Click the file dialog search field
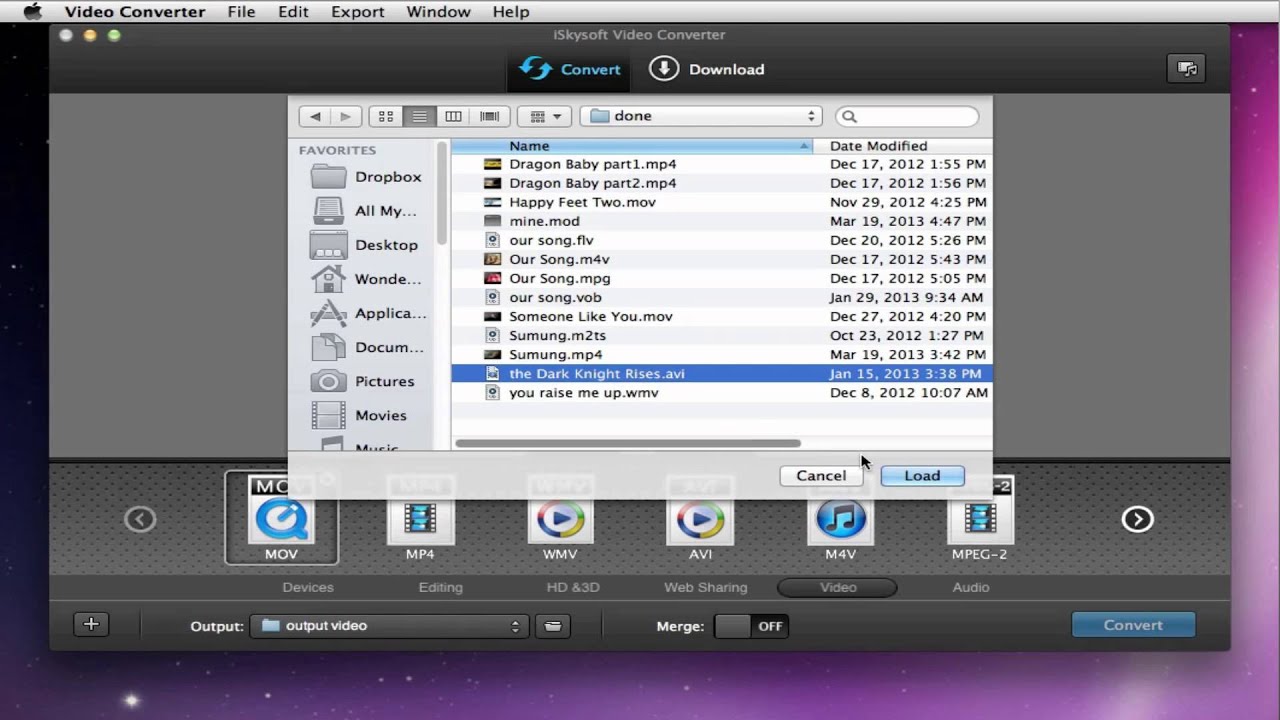The image size is (1280, 720). tap(907, 116)
